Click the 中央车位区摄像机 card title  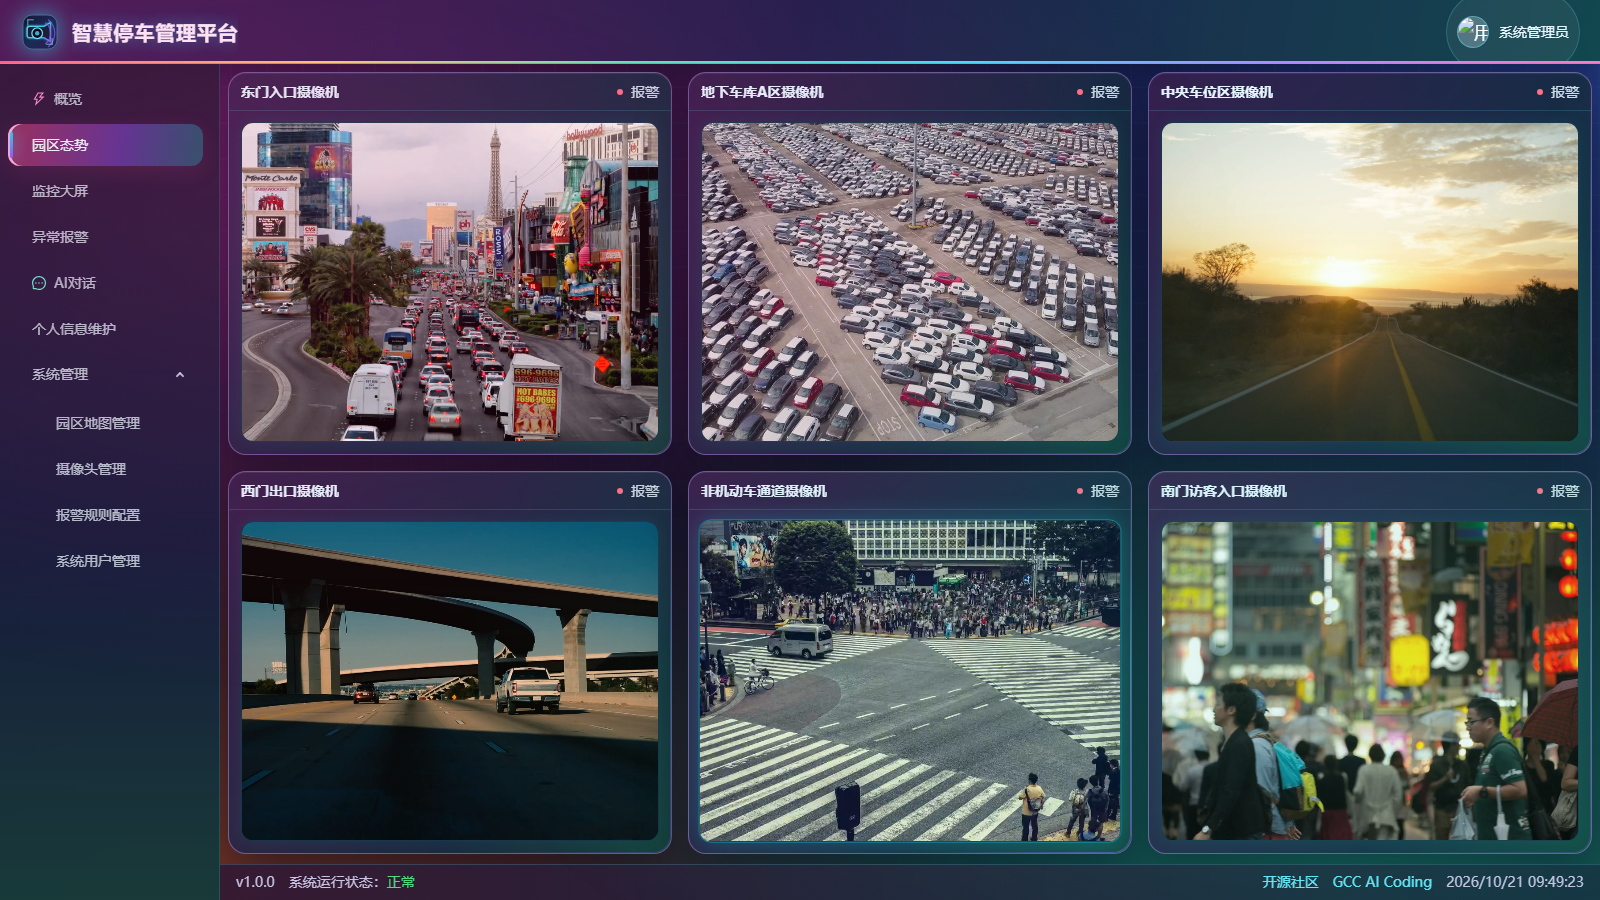(x=1217, y=92)
